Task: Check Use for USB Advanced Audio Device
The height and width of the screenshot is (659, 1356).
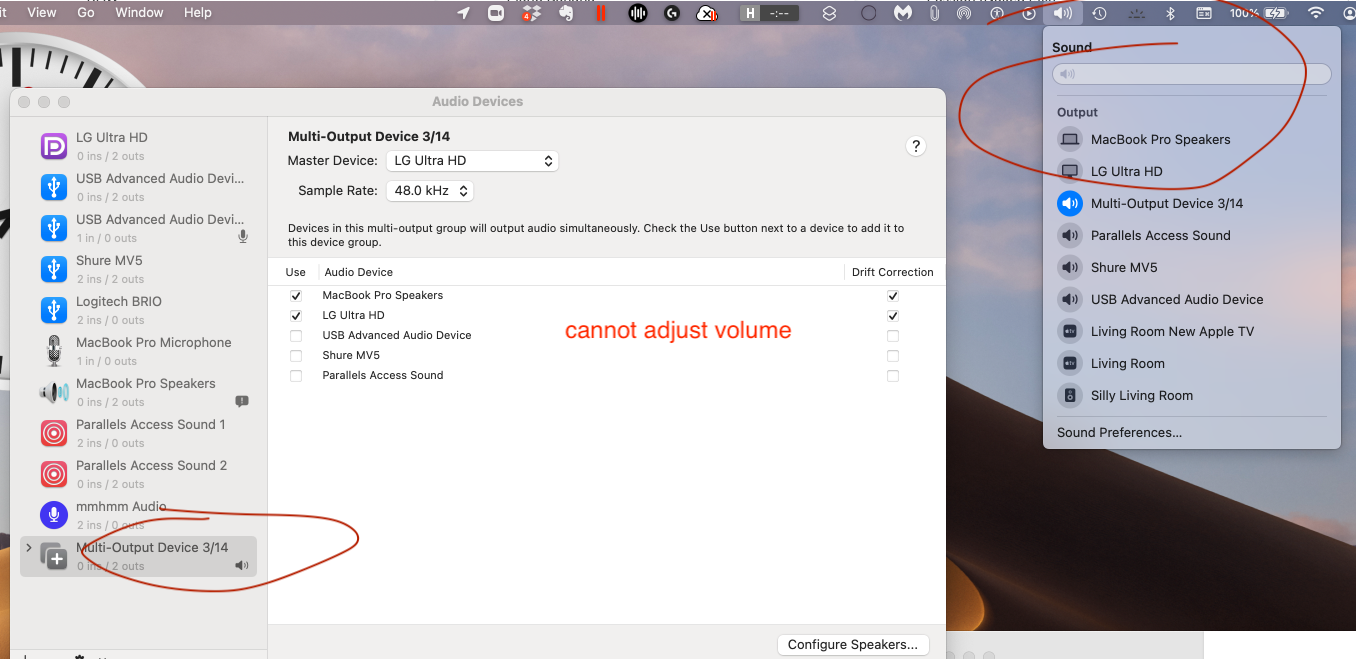Action: tap(296, 336)
